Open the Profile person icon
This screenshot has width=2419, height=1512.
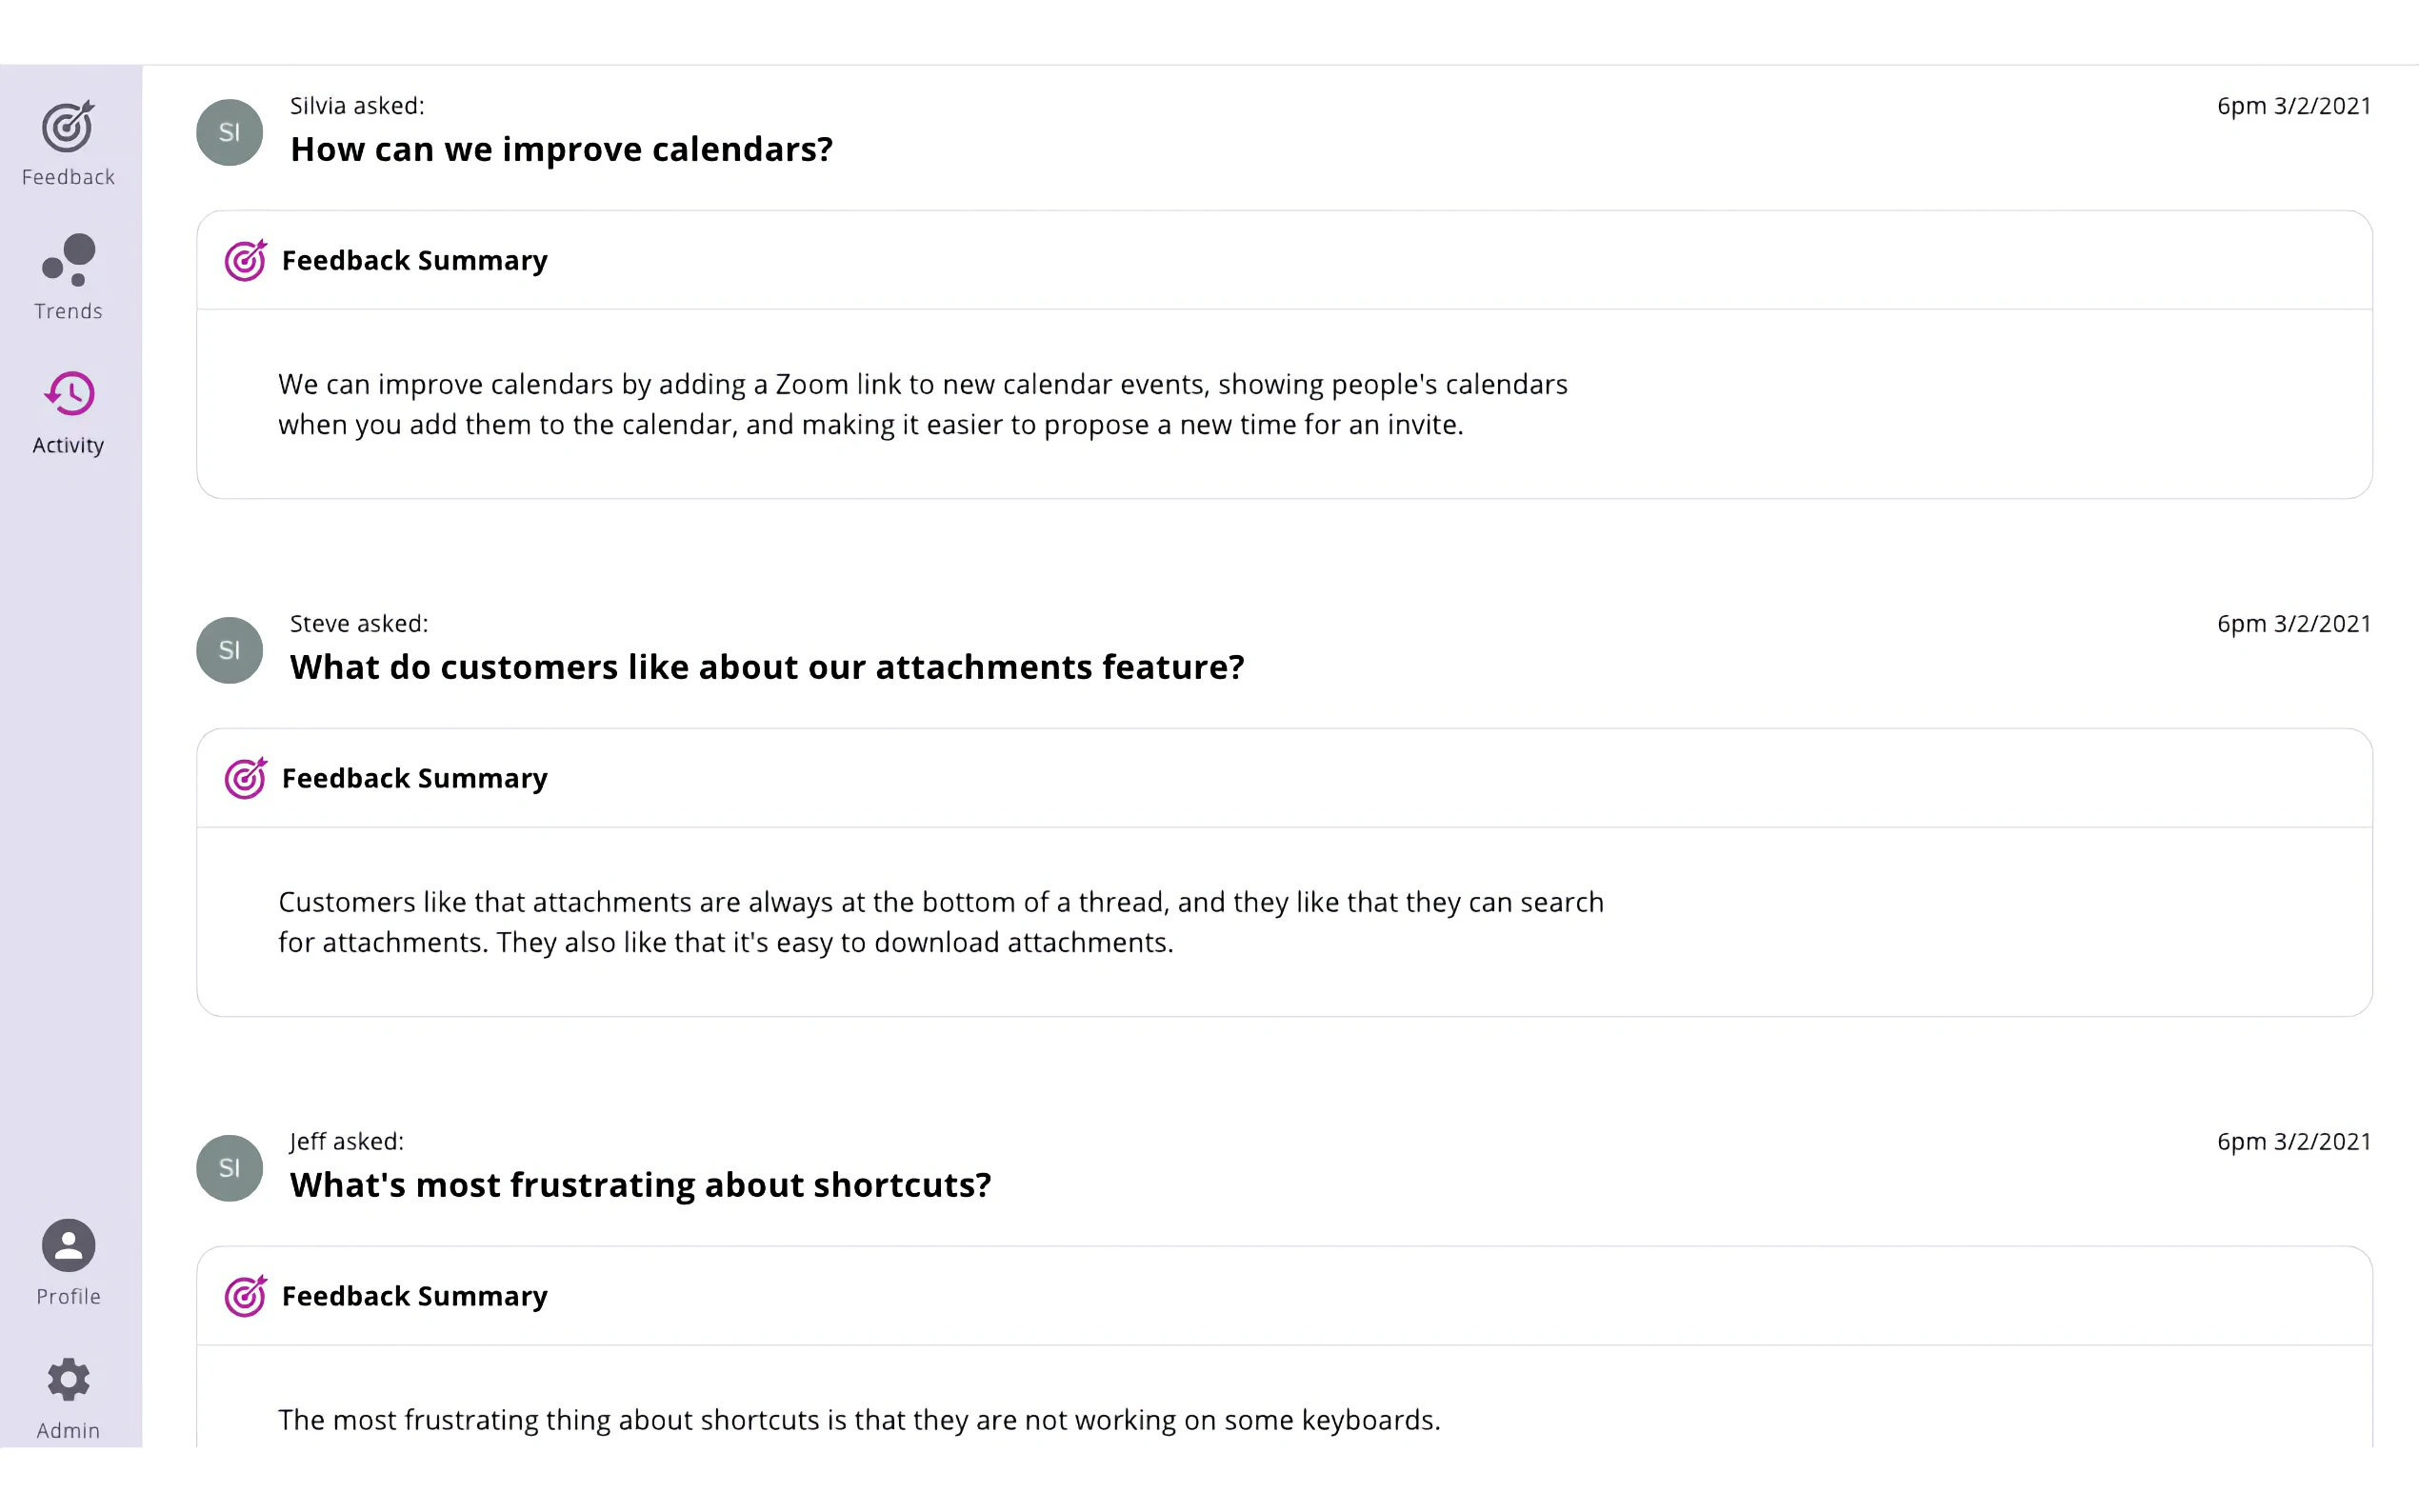(68, 1245)
